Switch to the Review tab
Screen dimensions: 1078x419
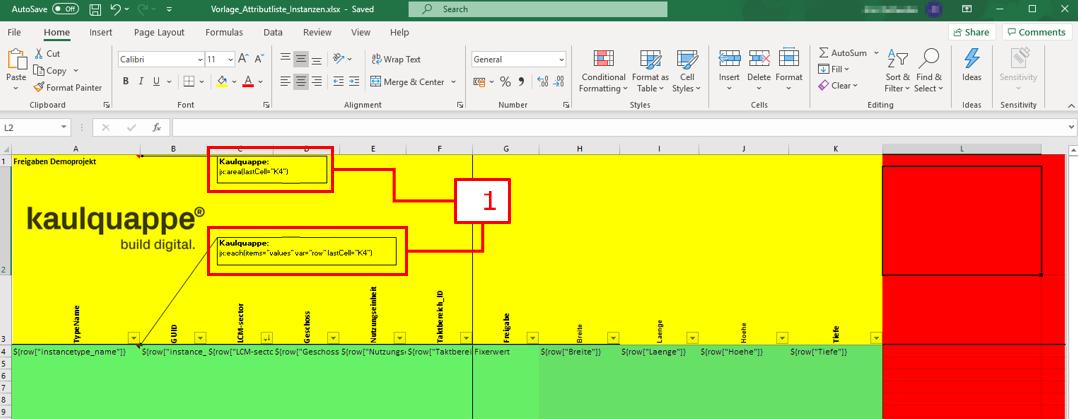coord(317,32)
